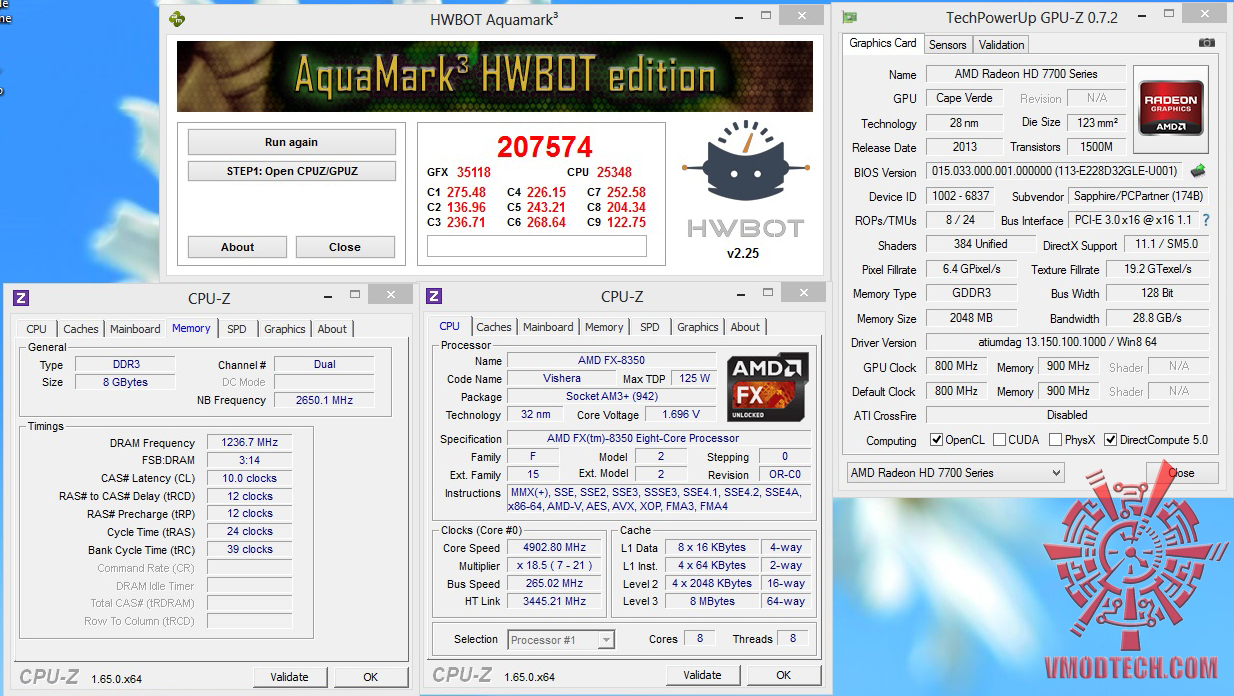Click the Bus Interface question mark icon
1234x696 pixels.
pos(1206,220)
